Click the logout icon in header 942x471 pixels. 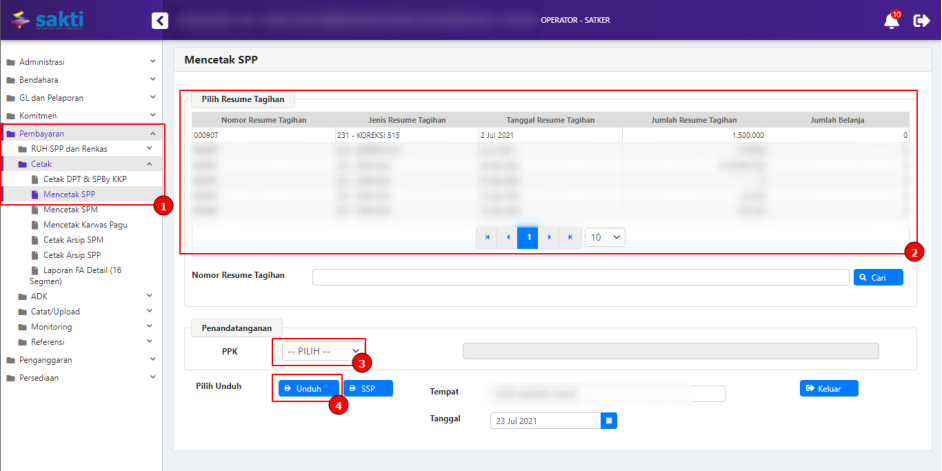coord(921,21)
